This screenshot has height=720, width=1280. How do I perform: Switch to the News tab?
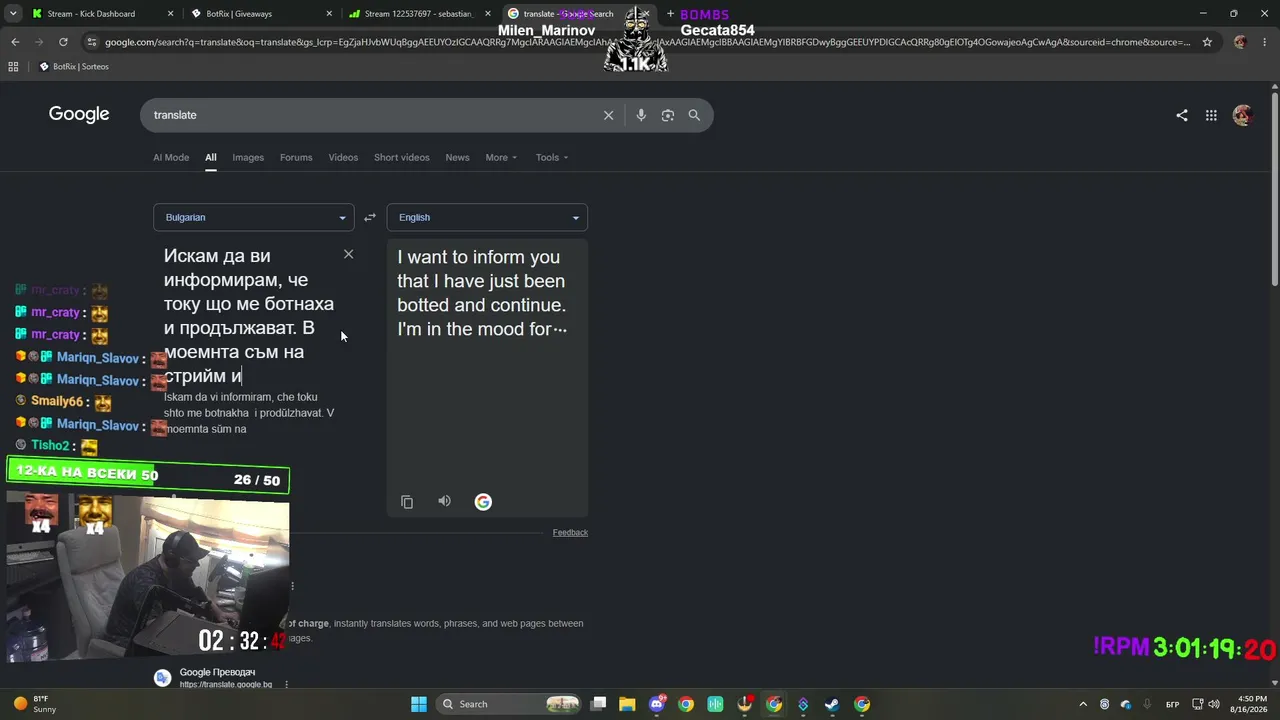pos(457,157)
